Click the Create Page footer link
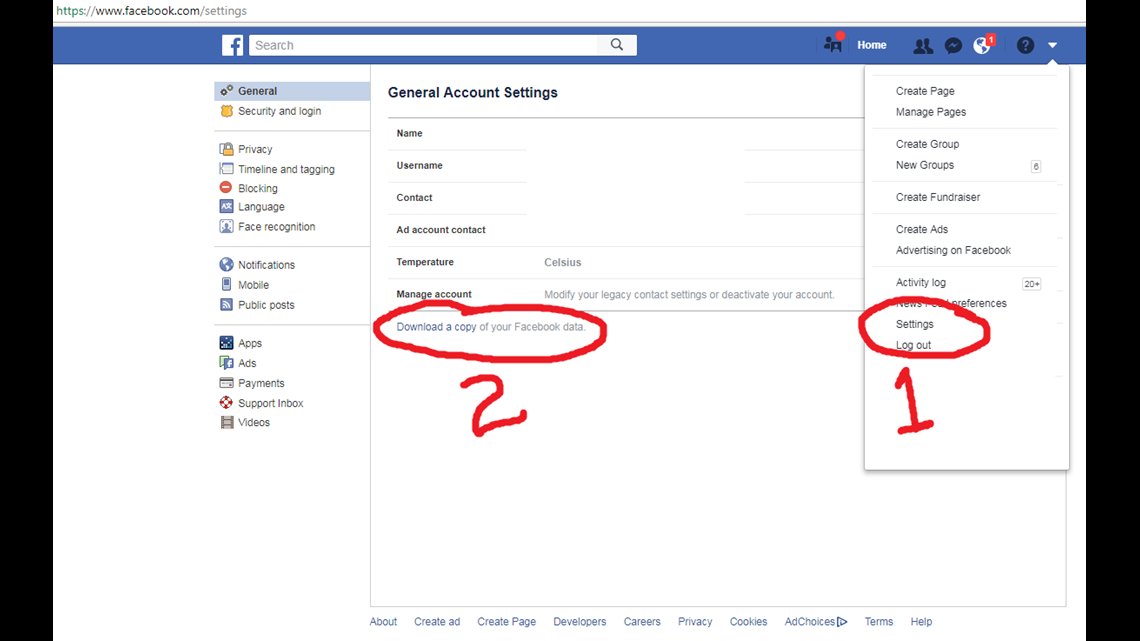The width and height of the screenshot is (1140, 641). tap(506, 621)
